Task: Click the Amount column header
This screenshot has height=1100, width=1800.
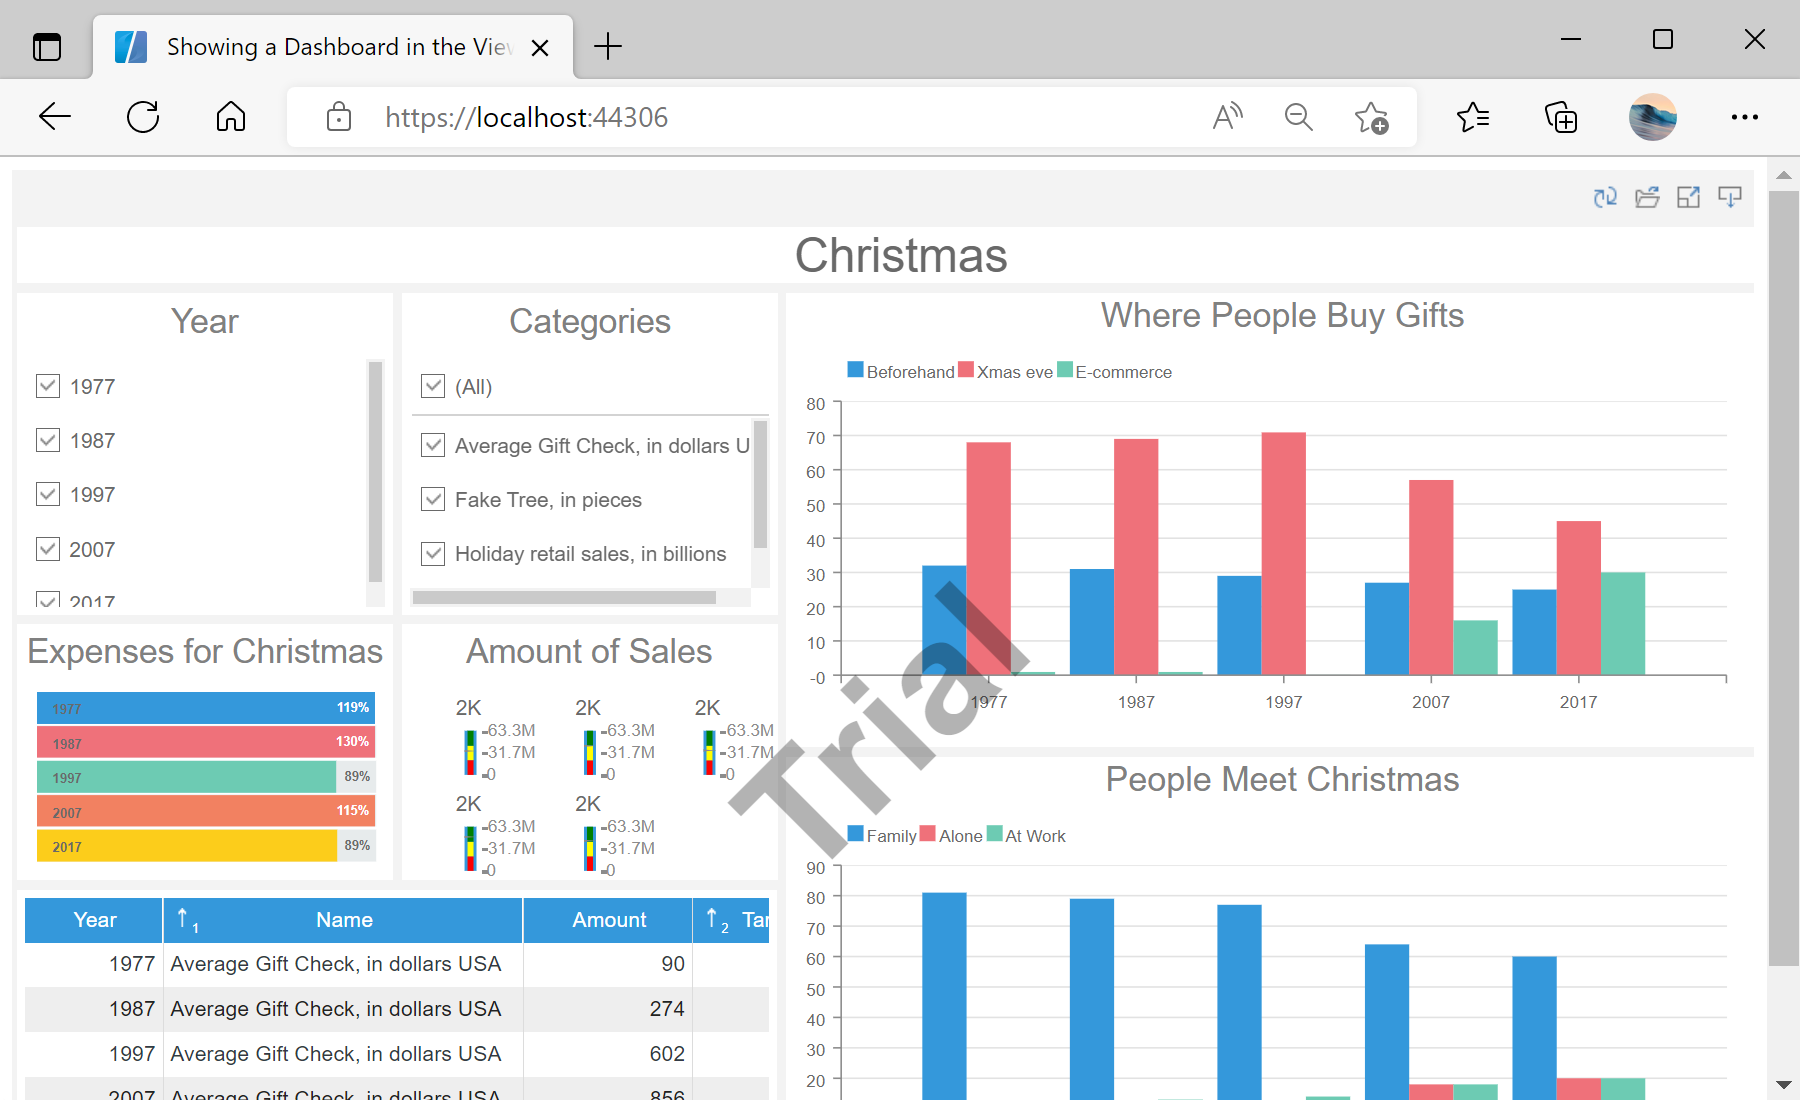Action: coord(609,920)
